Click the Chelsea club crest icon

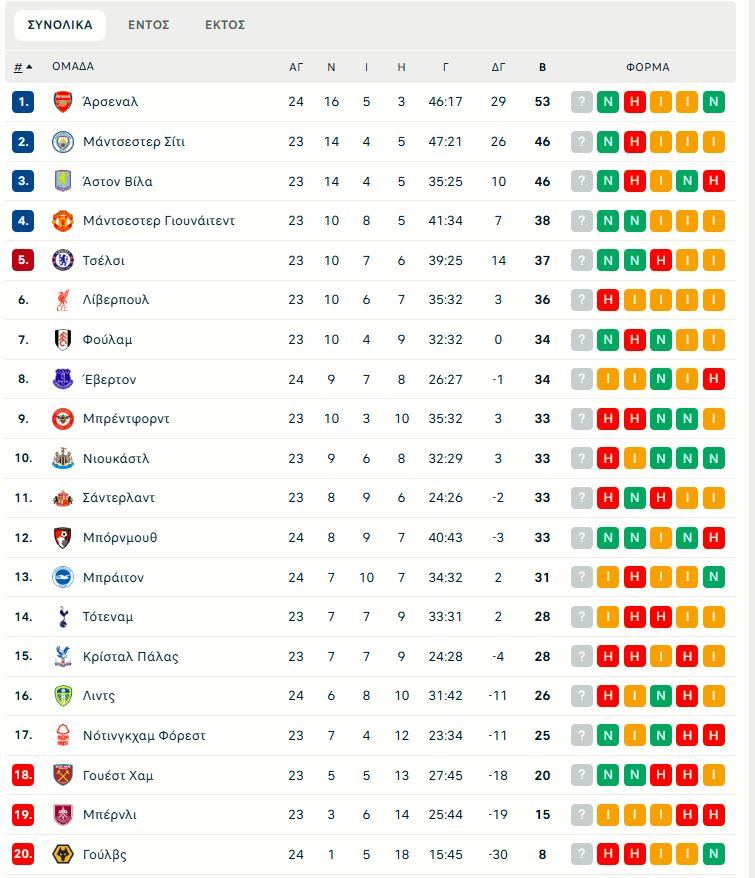[63, 260]
